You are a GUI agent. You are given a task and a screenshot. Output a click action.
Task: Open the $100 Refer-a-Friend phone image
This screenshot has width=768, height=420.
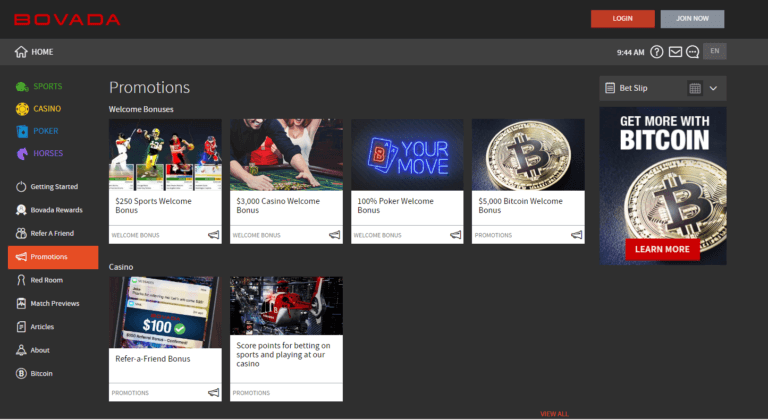click(165, 312)
